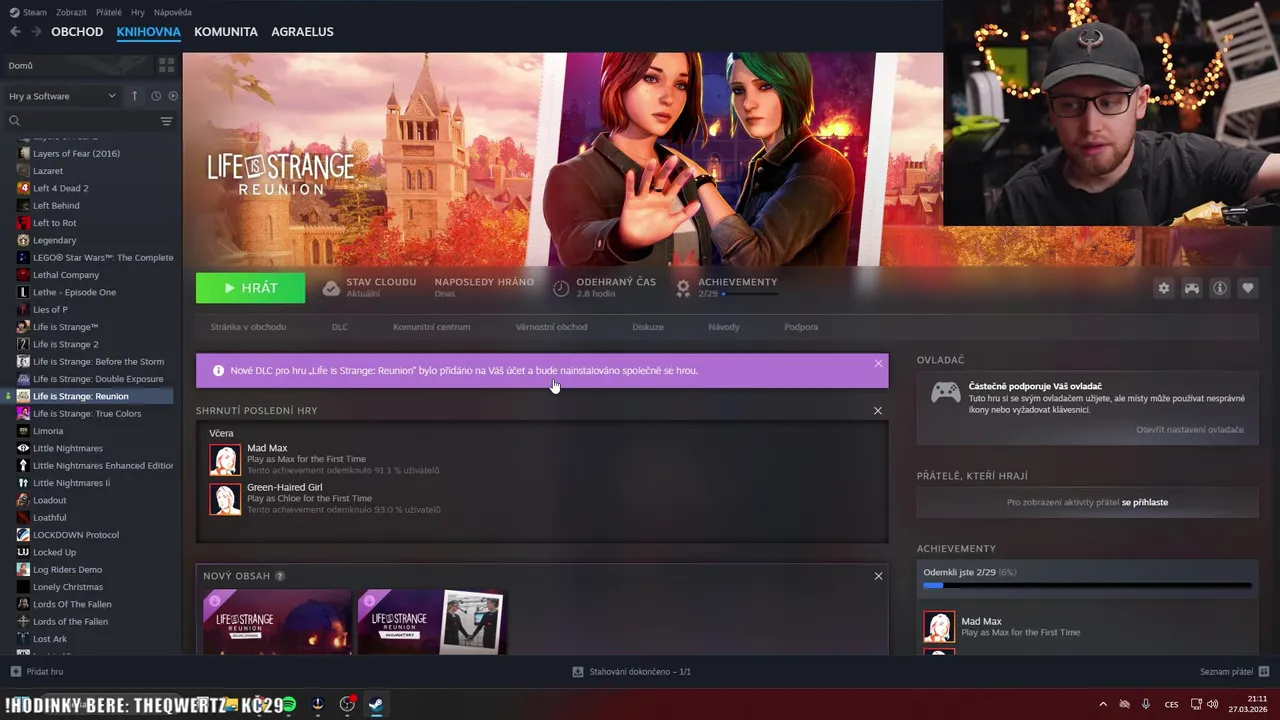Go to the KOMUNITA tab

click(226, 32)
